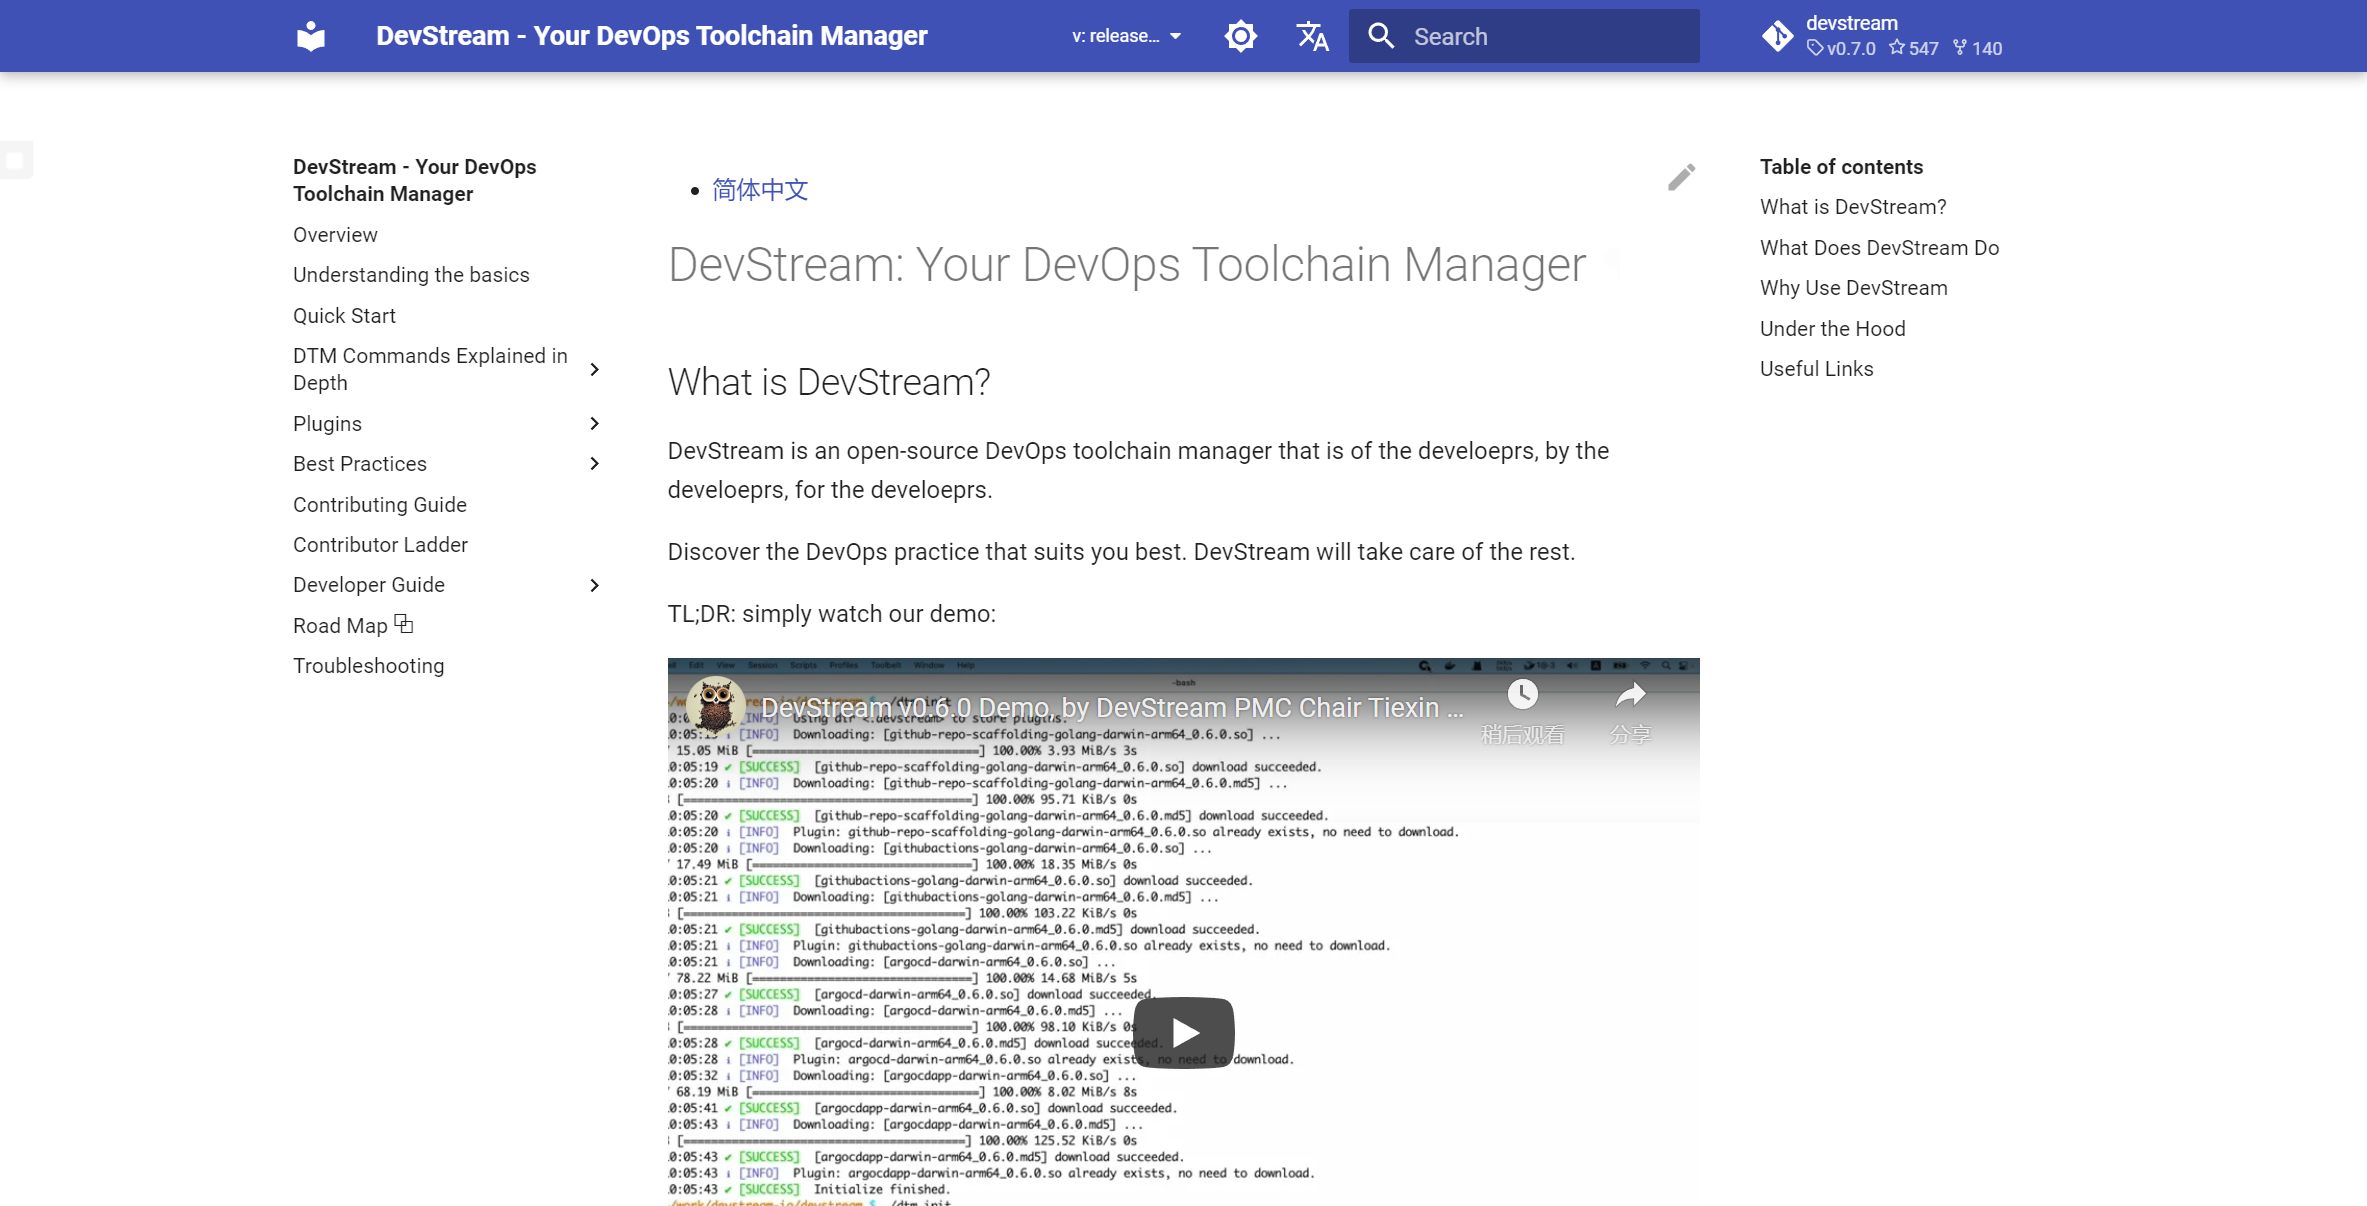Image resolution: width=2367 pixels, height=1206 pixels.
Task: Click the devstream GitHub repository icon
Action: coord(1777,35)
